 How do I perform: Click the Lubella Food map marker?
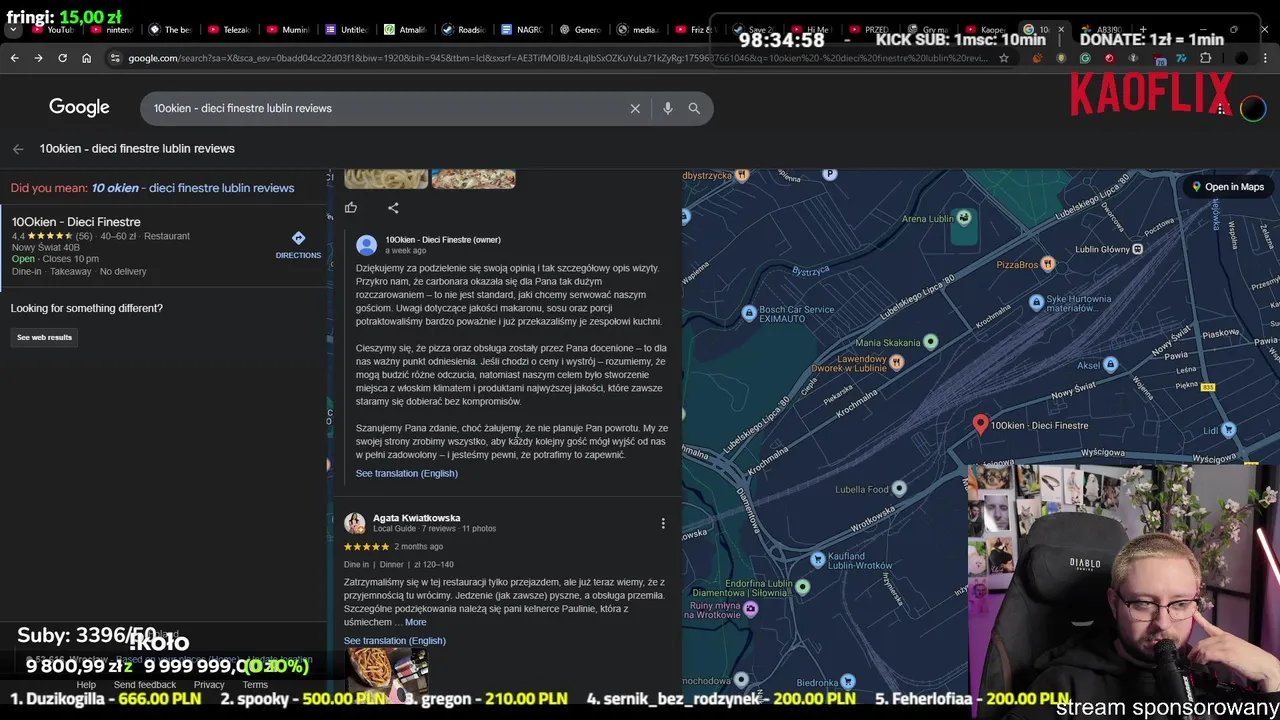[899, 489]
